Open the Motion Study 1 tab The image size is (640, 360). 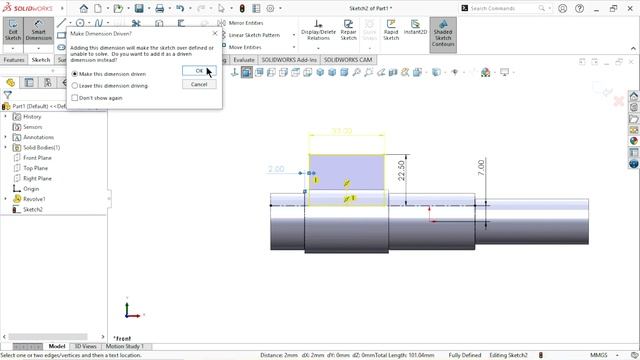pyautogui.click(x=124, y=346)
